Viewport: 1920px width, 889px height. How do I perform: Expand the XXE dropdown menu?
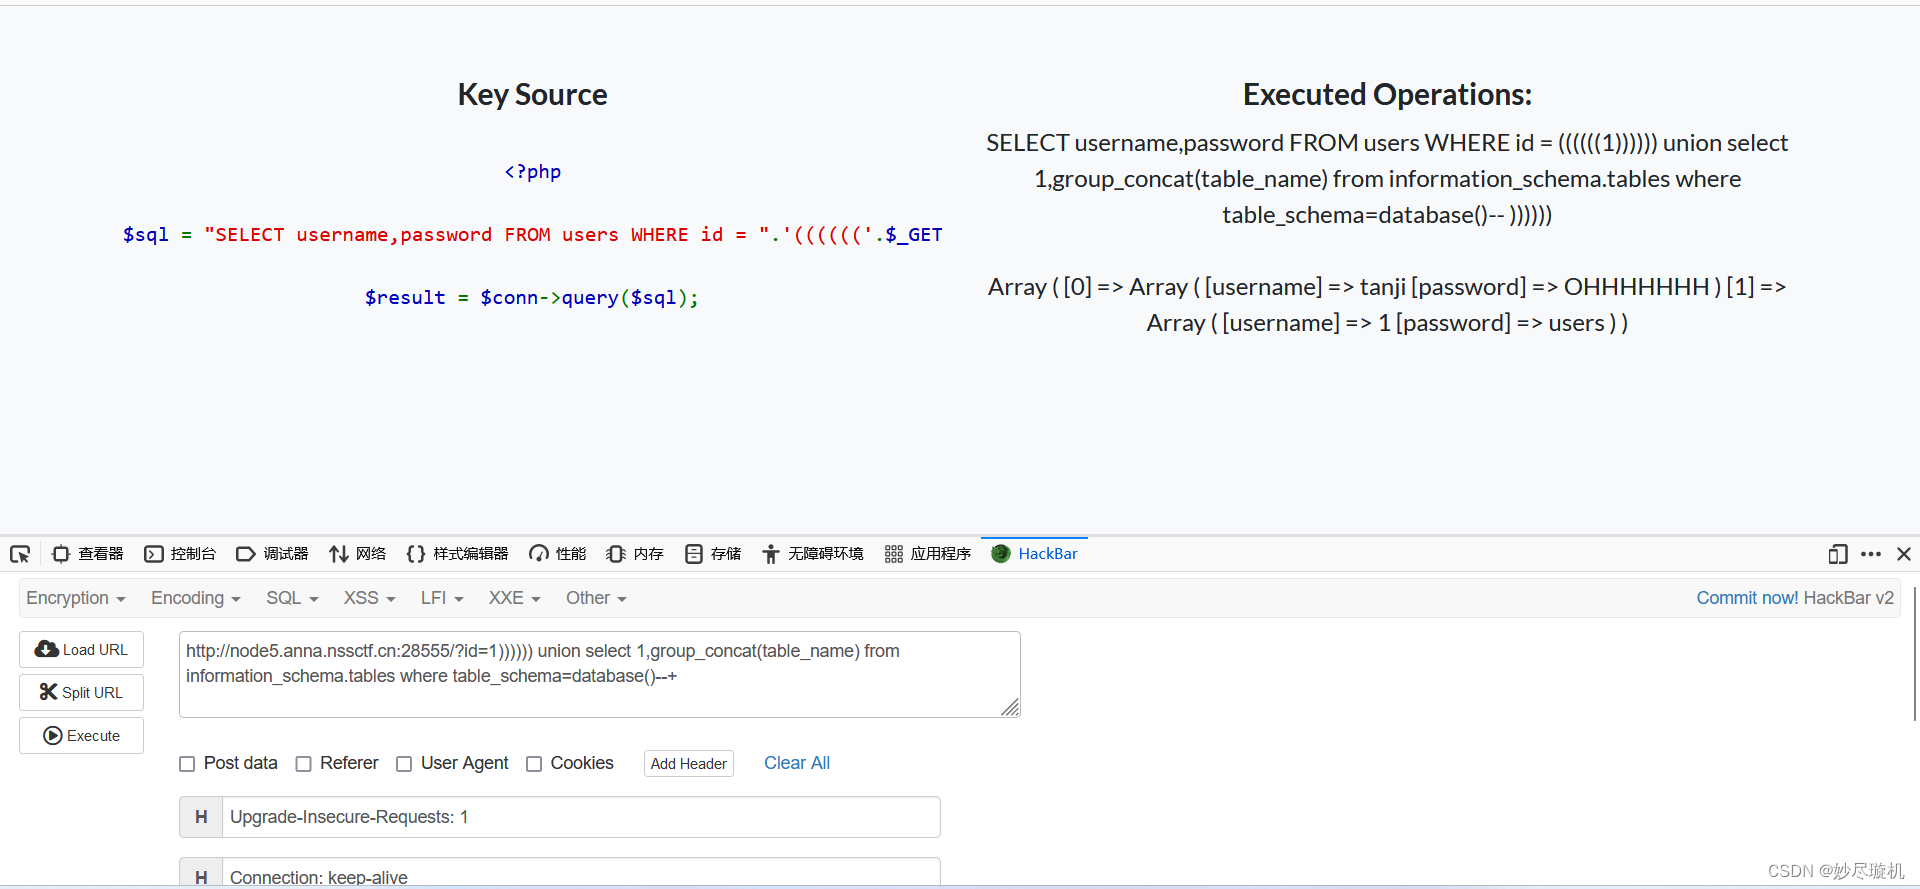click(x=514, y=598)
